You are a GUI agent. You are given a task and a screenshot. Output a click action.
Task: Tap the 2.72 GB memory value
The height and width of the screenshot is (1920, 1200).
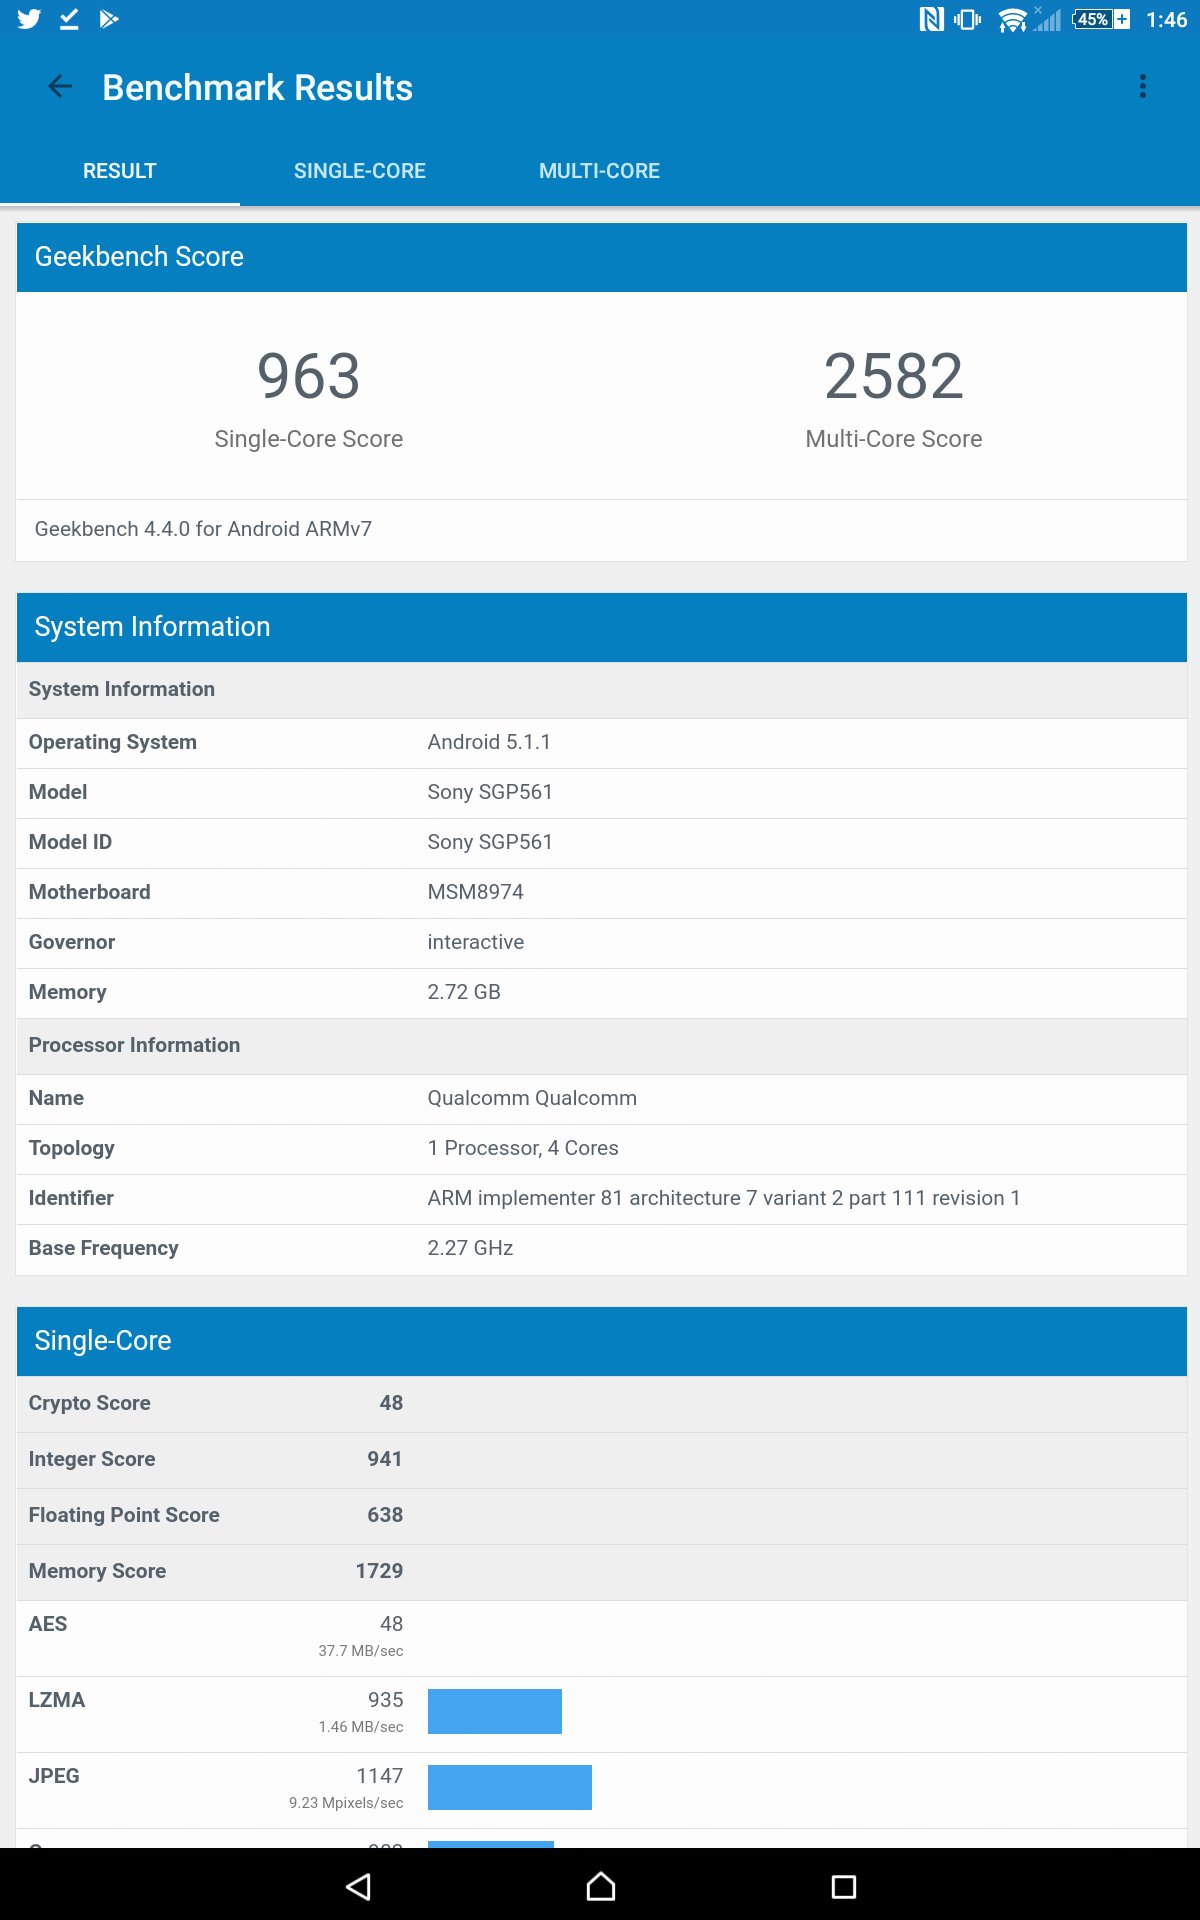point(464,992)
